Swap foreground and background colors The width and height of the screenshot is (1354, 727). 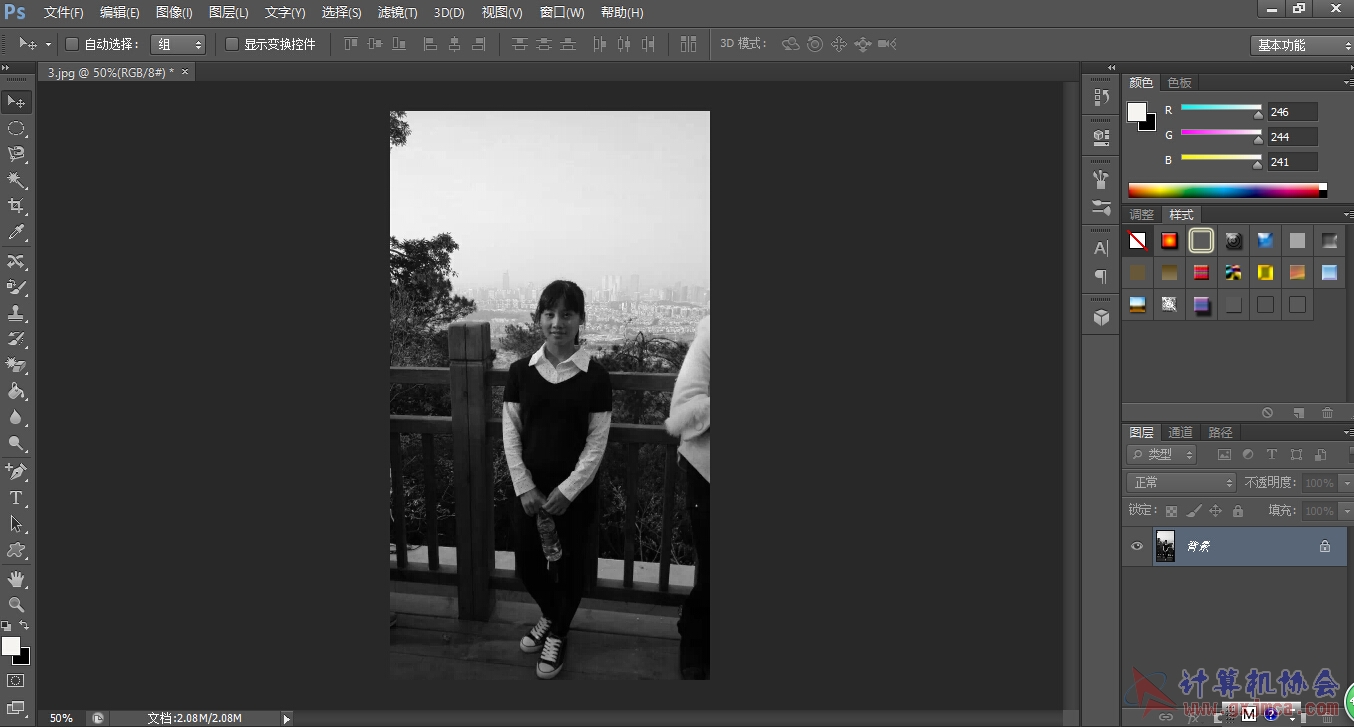[25, 626]
